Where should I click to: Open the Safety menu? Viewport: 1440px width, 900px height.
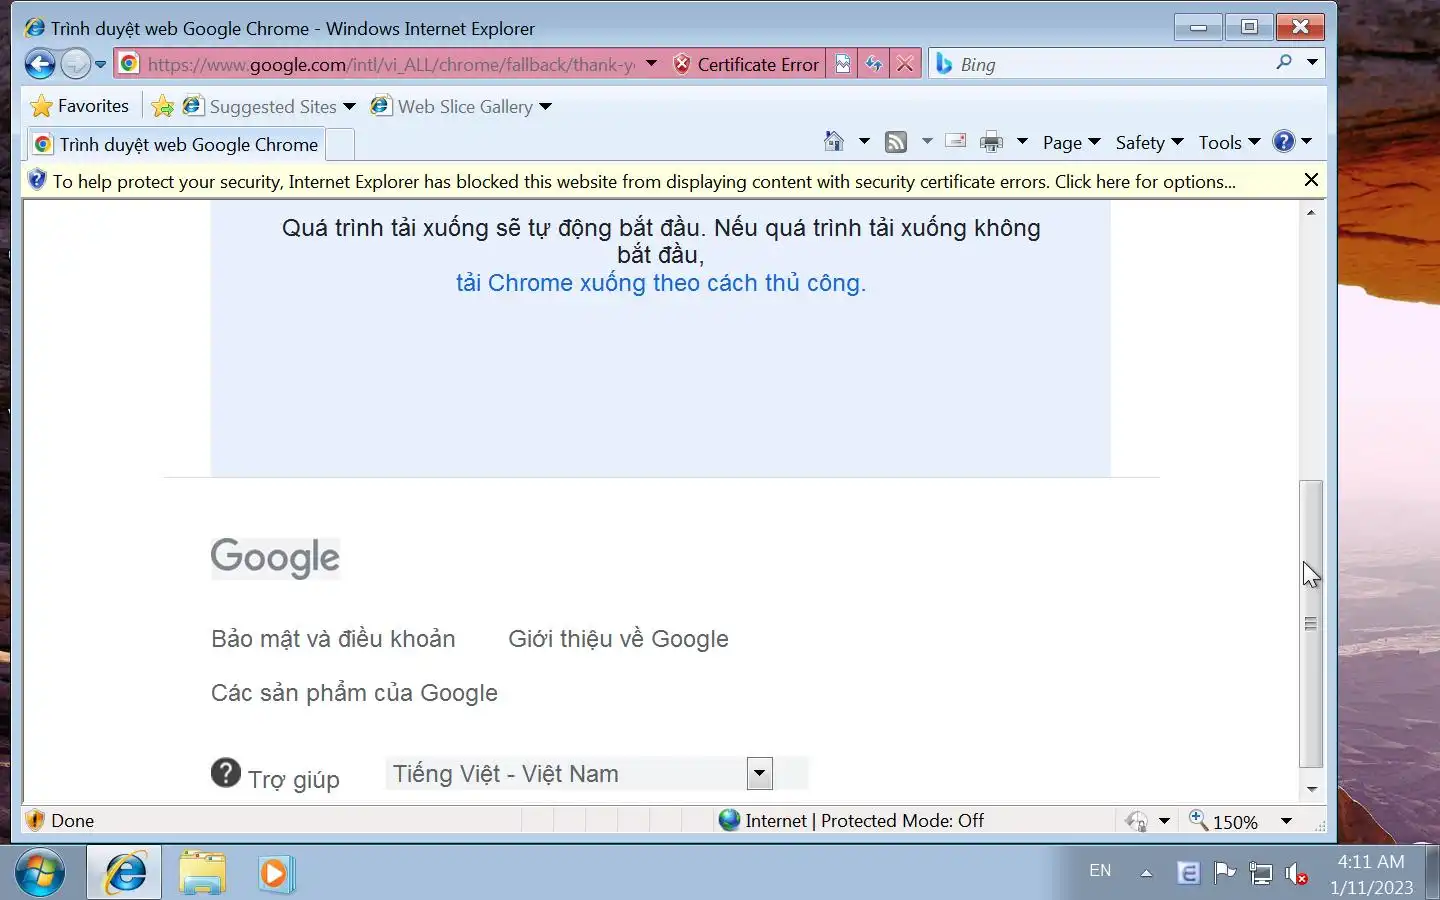pyautogui.click(x=1149, y=142)
